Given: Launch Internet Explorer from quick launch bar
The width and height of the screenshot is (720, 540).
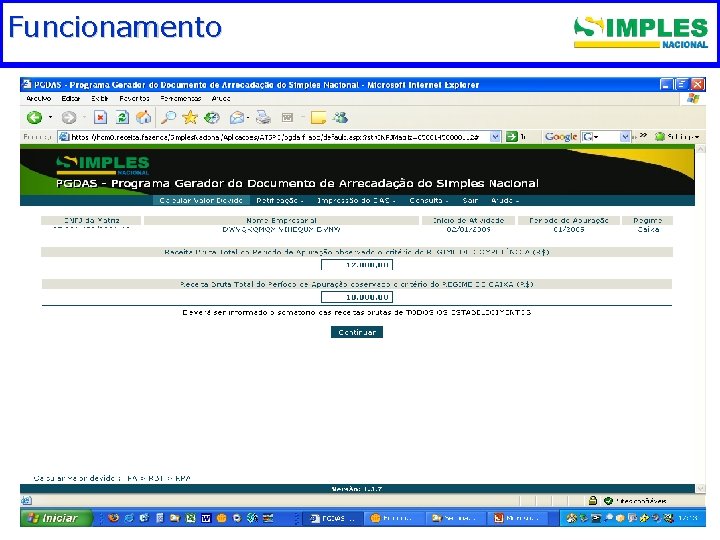Looking at the screenshot, I should tap(129, 518).
